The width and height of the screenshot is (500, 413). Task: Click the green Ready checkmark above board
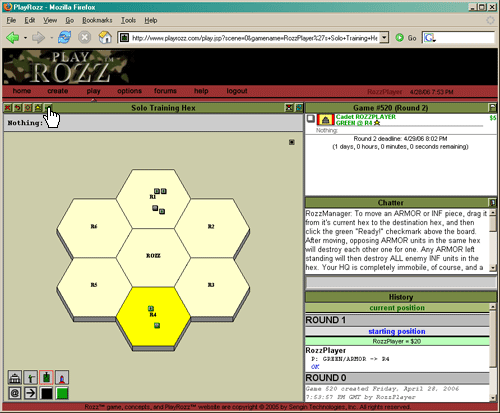(48, 108)
